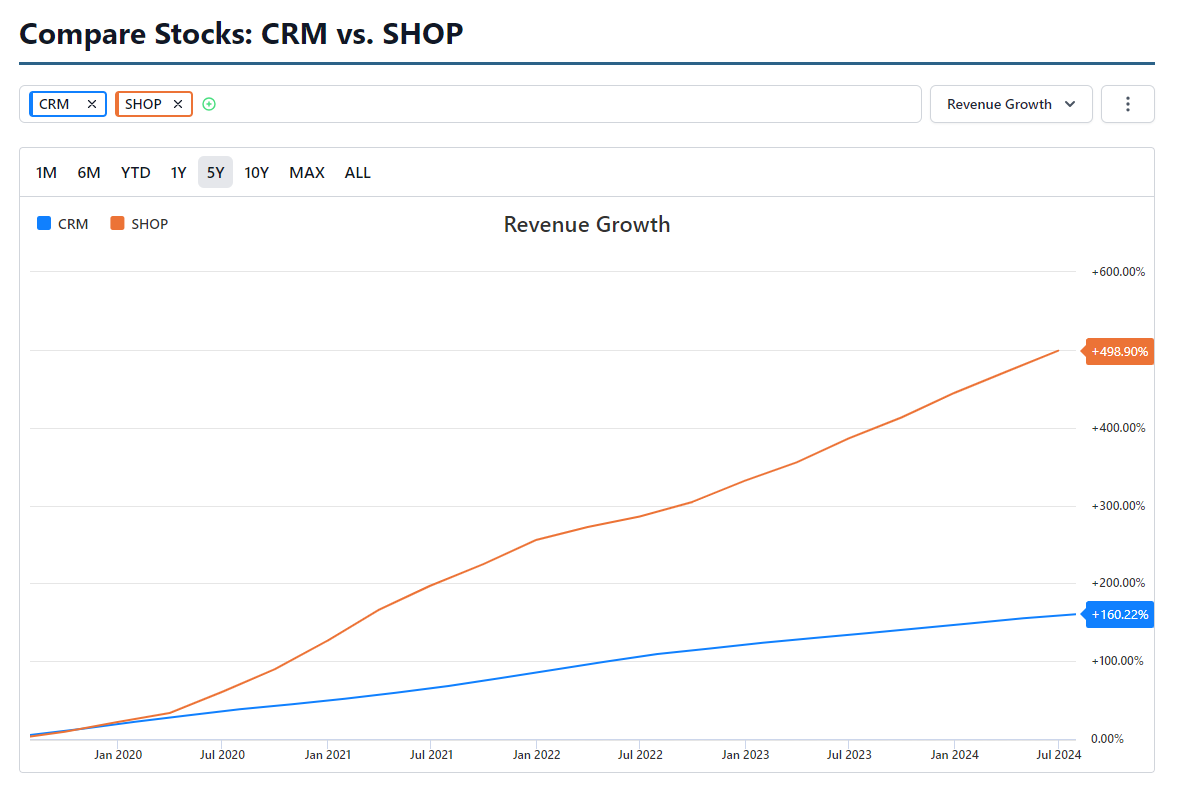The height and width of the screenshot is (800, 1204).
Task: Remove the CRM ticker chip
Action: [91, 103]
